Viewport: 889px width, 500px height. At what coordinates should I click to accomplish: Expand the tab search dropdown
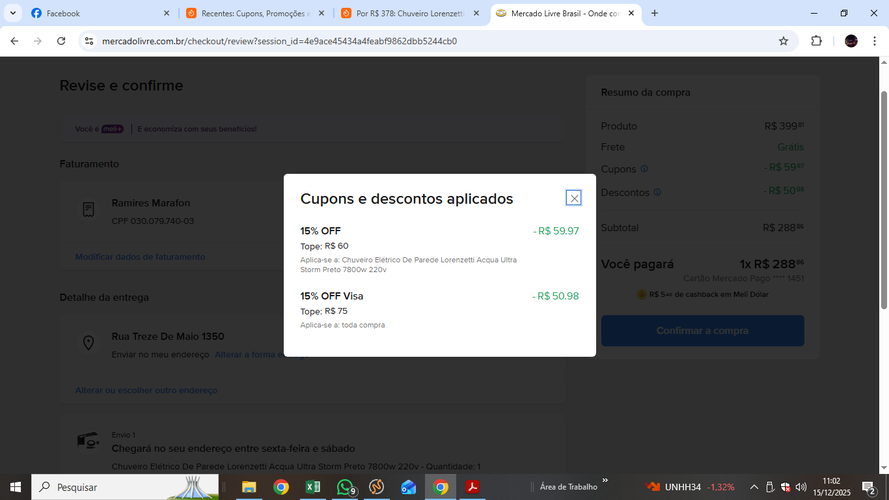[x=12, y=13]
